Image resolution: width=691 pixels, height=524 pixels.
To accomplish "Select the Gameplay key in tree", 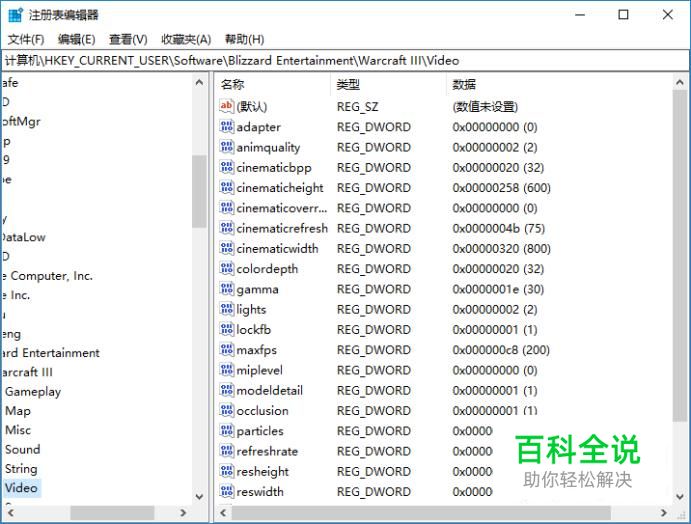I will (33, 391).
